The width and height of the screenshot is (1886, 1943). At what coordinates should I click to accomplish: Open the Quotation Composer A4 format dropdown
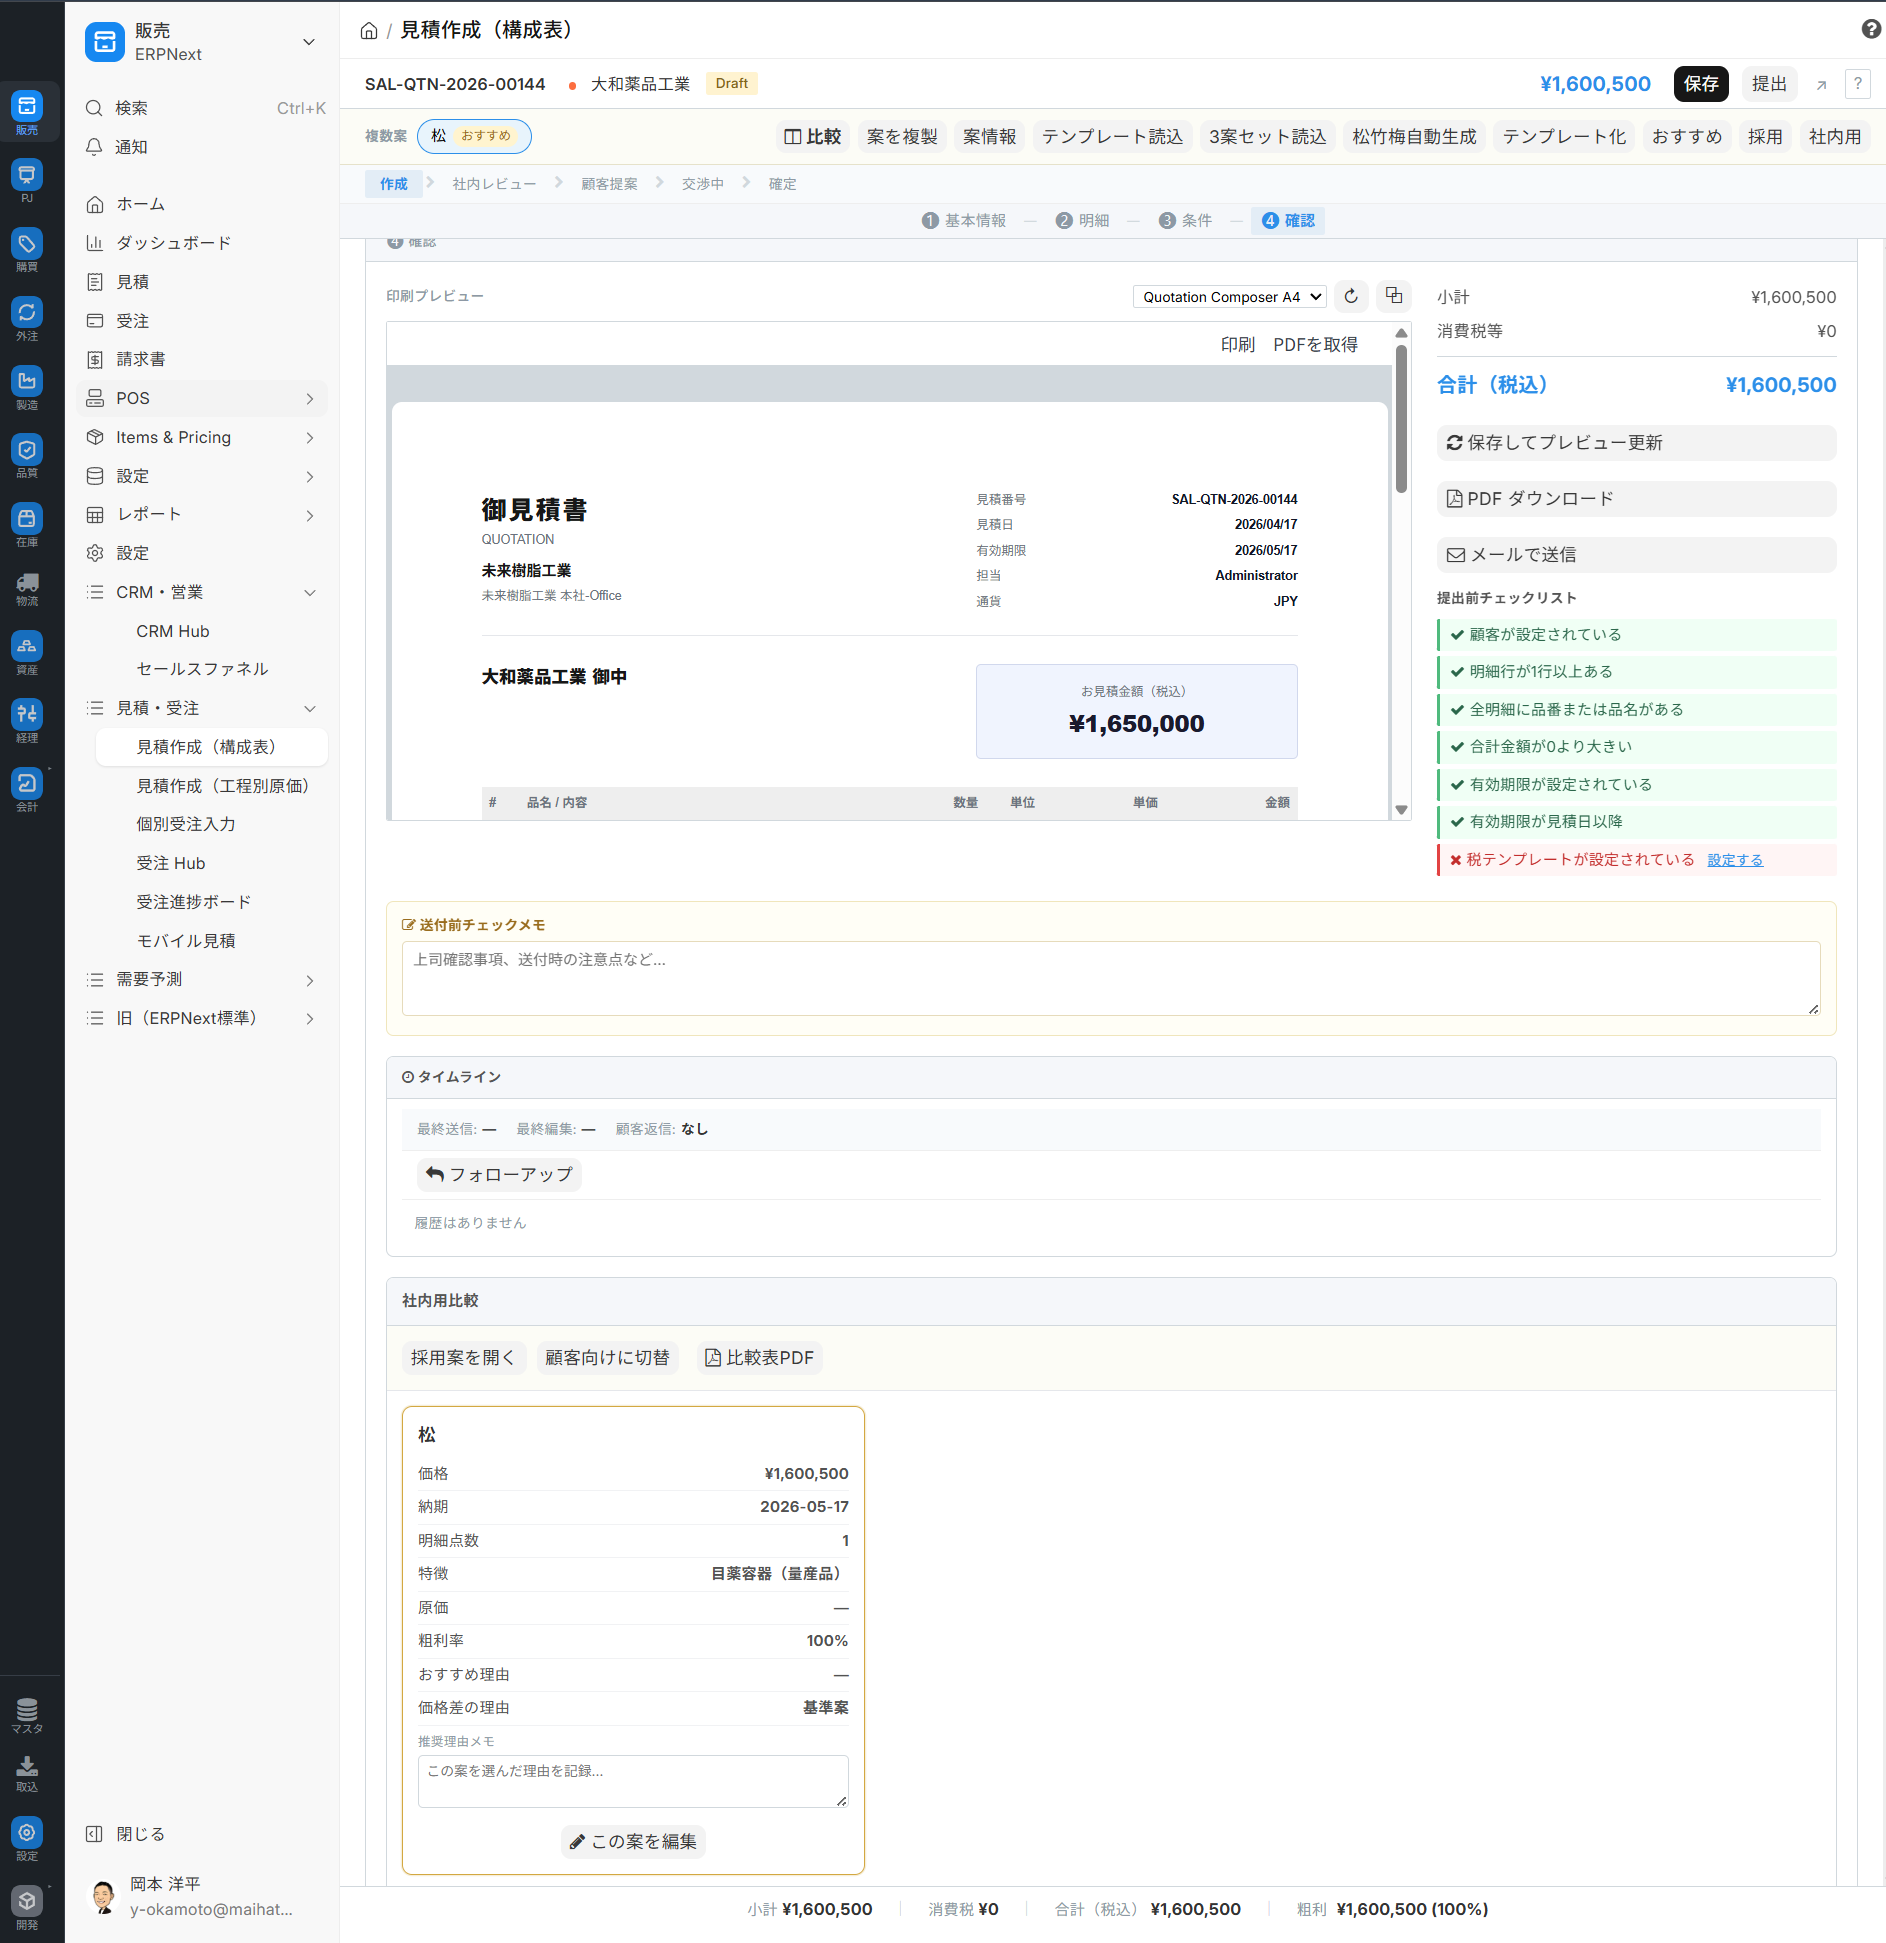1231,297
